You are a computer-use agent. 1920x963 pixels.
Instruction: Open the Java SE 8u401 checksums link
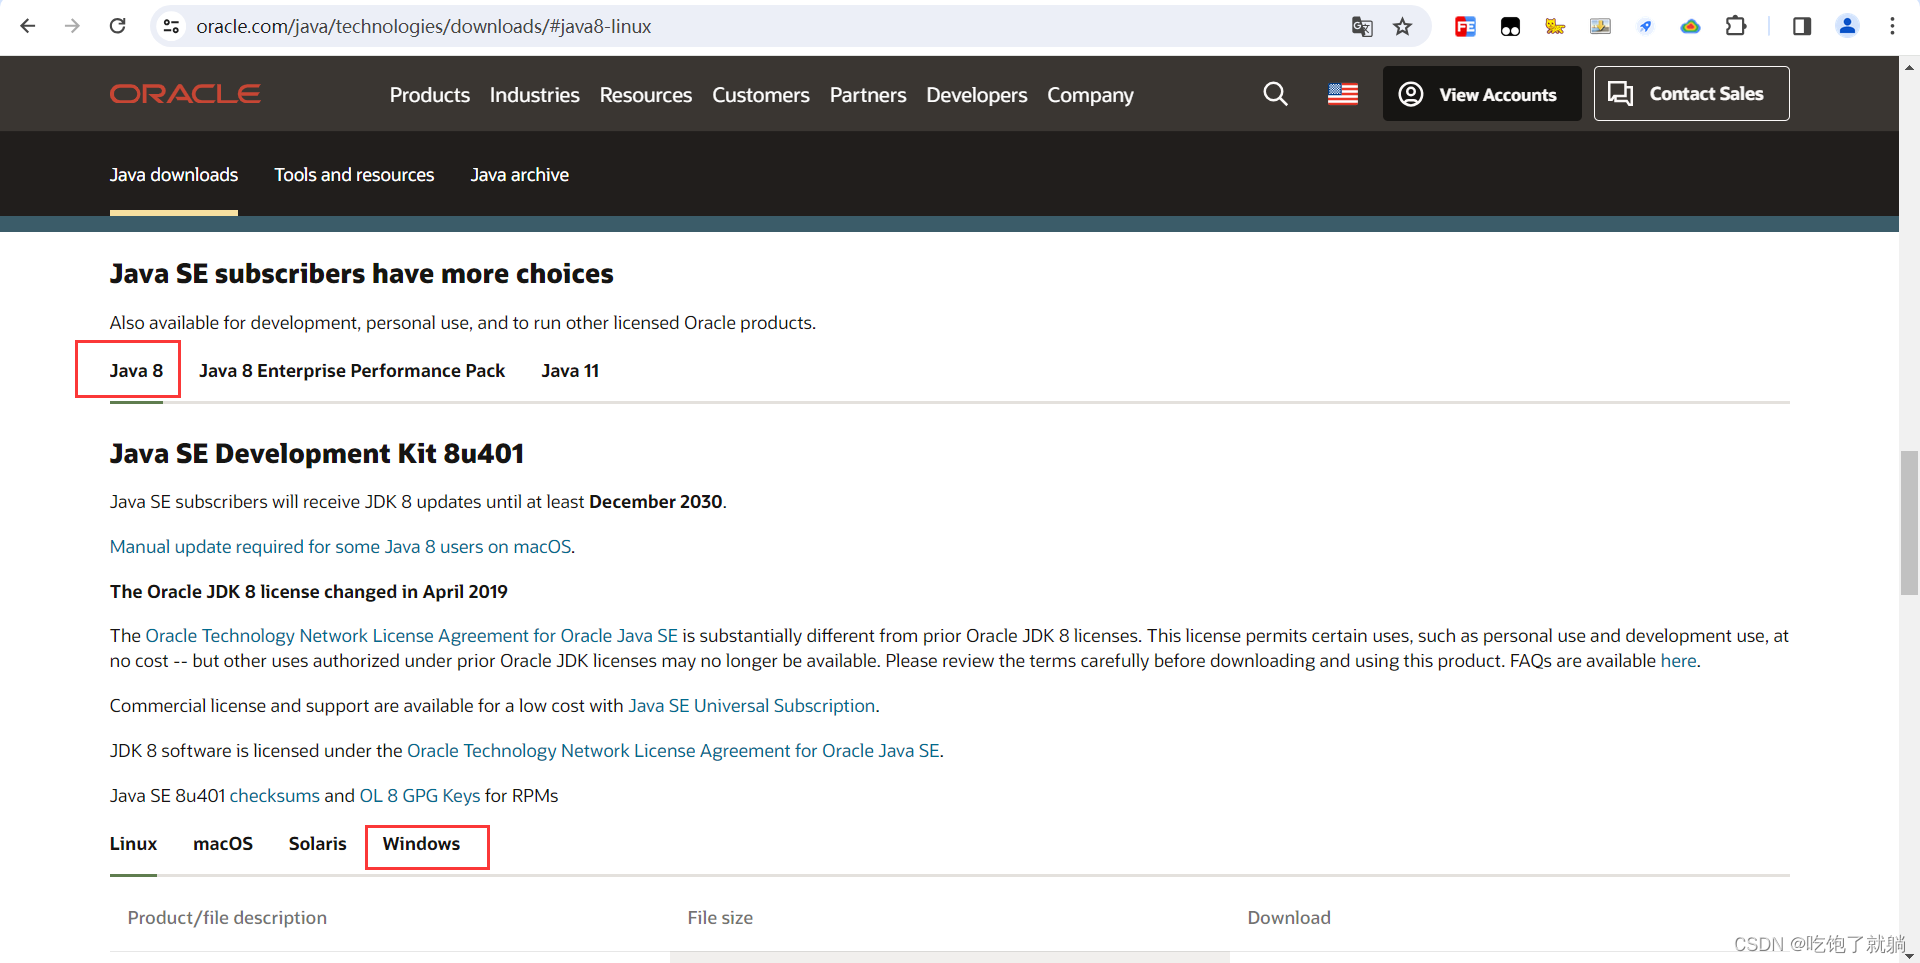[x=275, y=796]
